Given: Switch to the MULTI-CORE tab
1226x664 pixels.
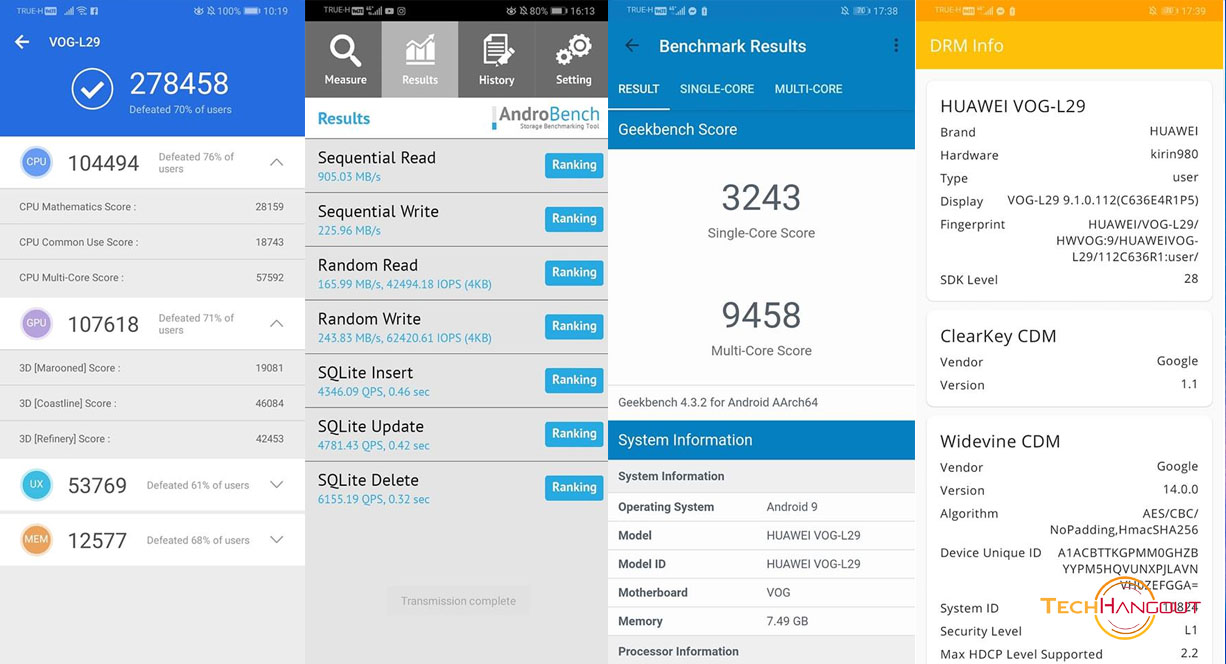Looking at the screenshot, I should click(808, 89).
